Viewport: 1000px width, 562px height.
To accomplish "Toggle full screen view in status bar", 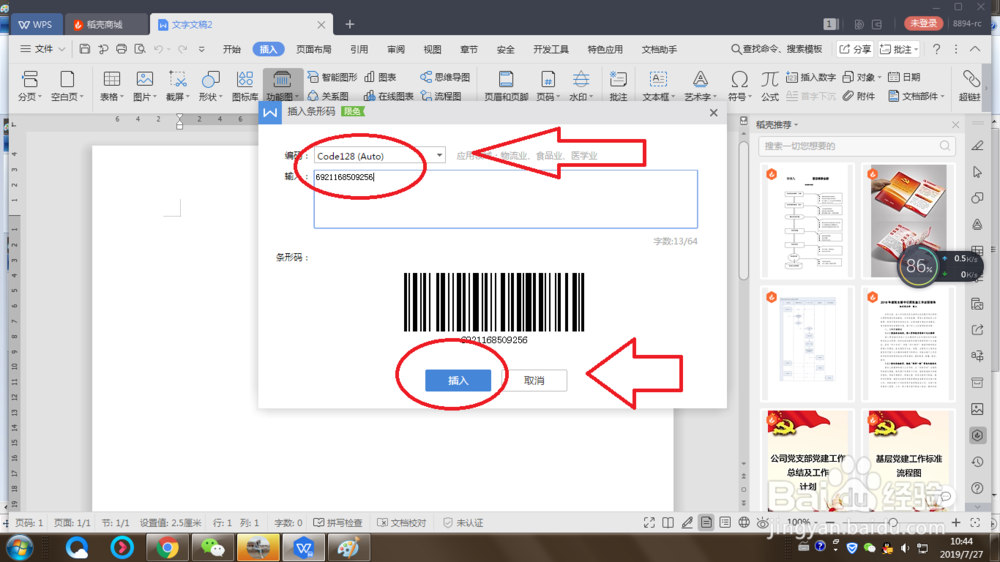I will coord(649,522).
